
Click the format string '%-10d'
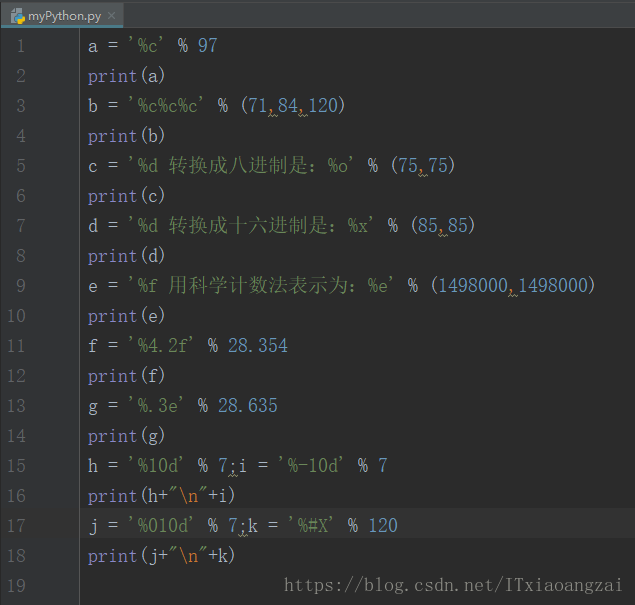click(x=311, y=465)
